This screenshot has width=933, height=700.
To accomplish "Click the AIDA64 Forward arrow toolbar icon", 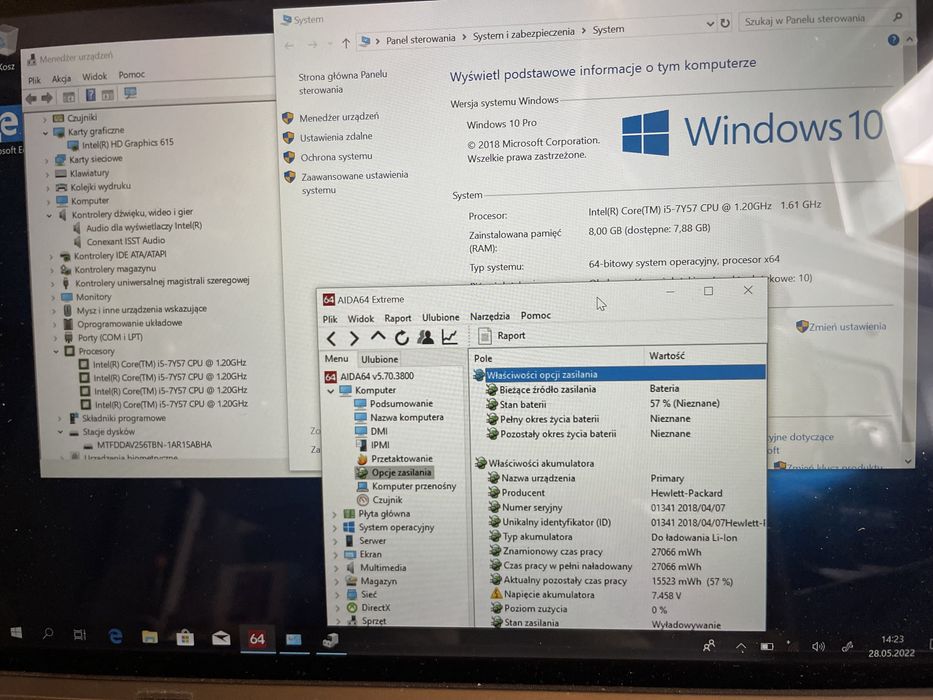I will coord(354,339).
